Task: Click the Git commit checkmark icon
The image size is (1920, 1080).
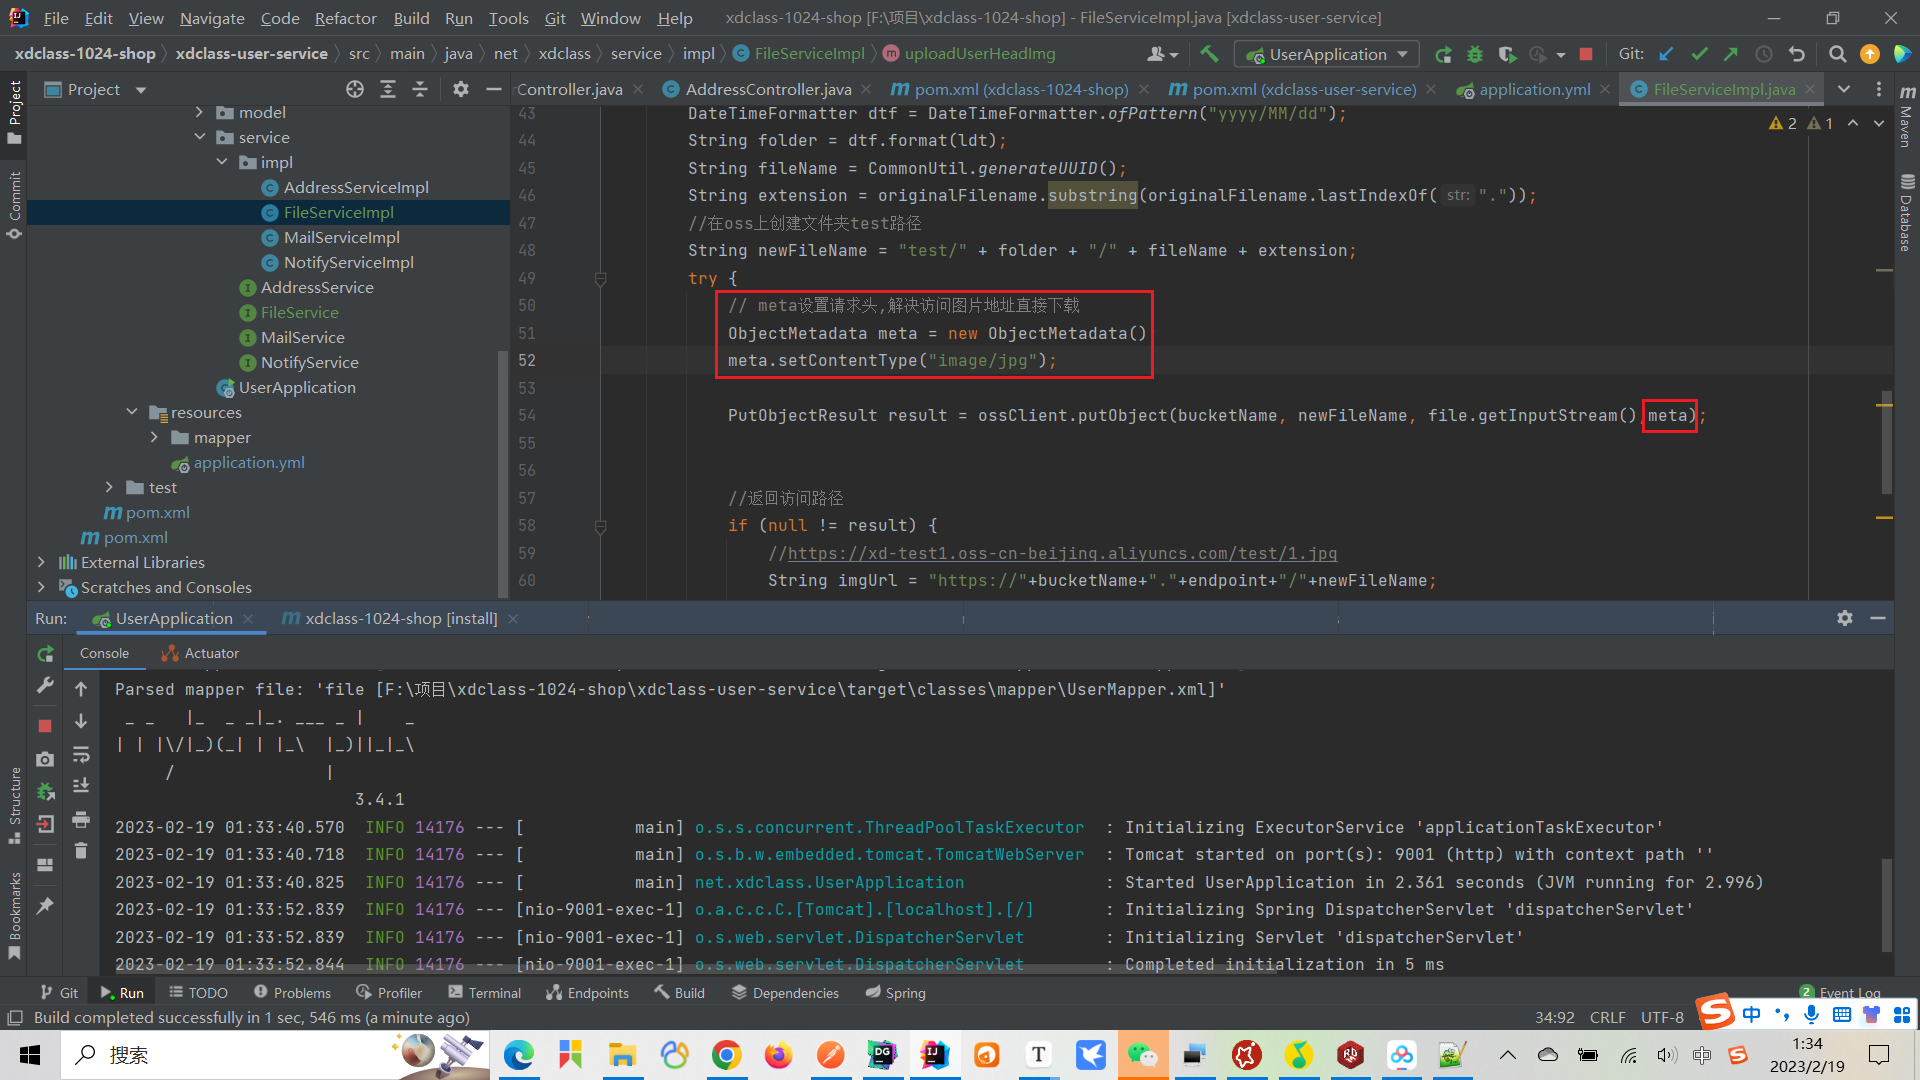Action: pos(1699,54)
